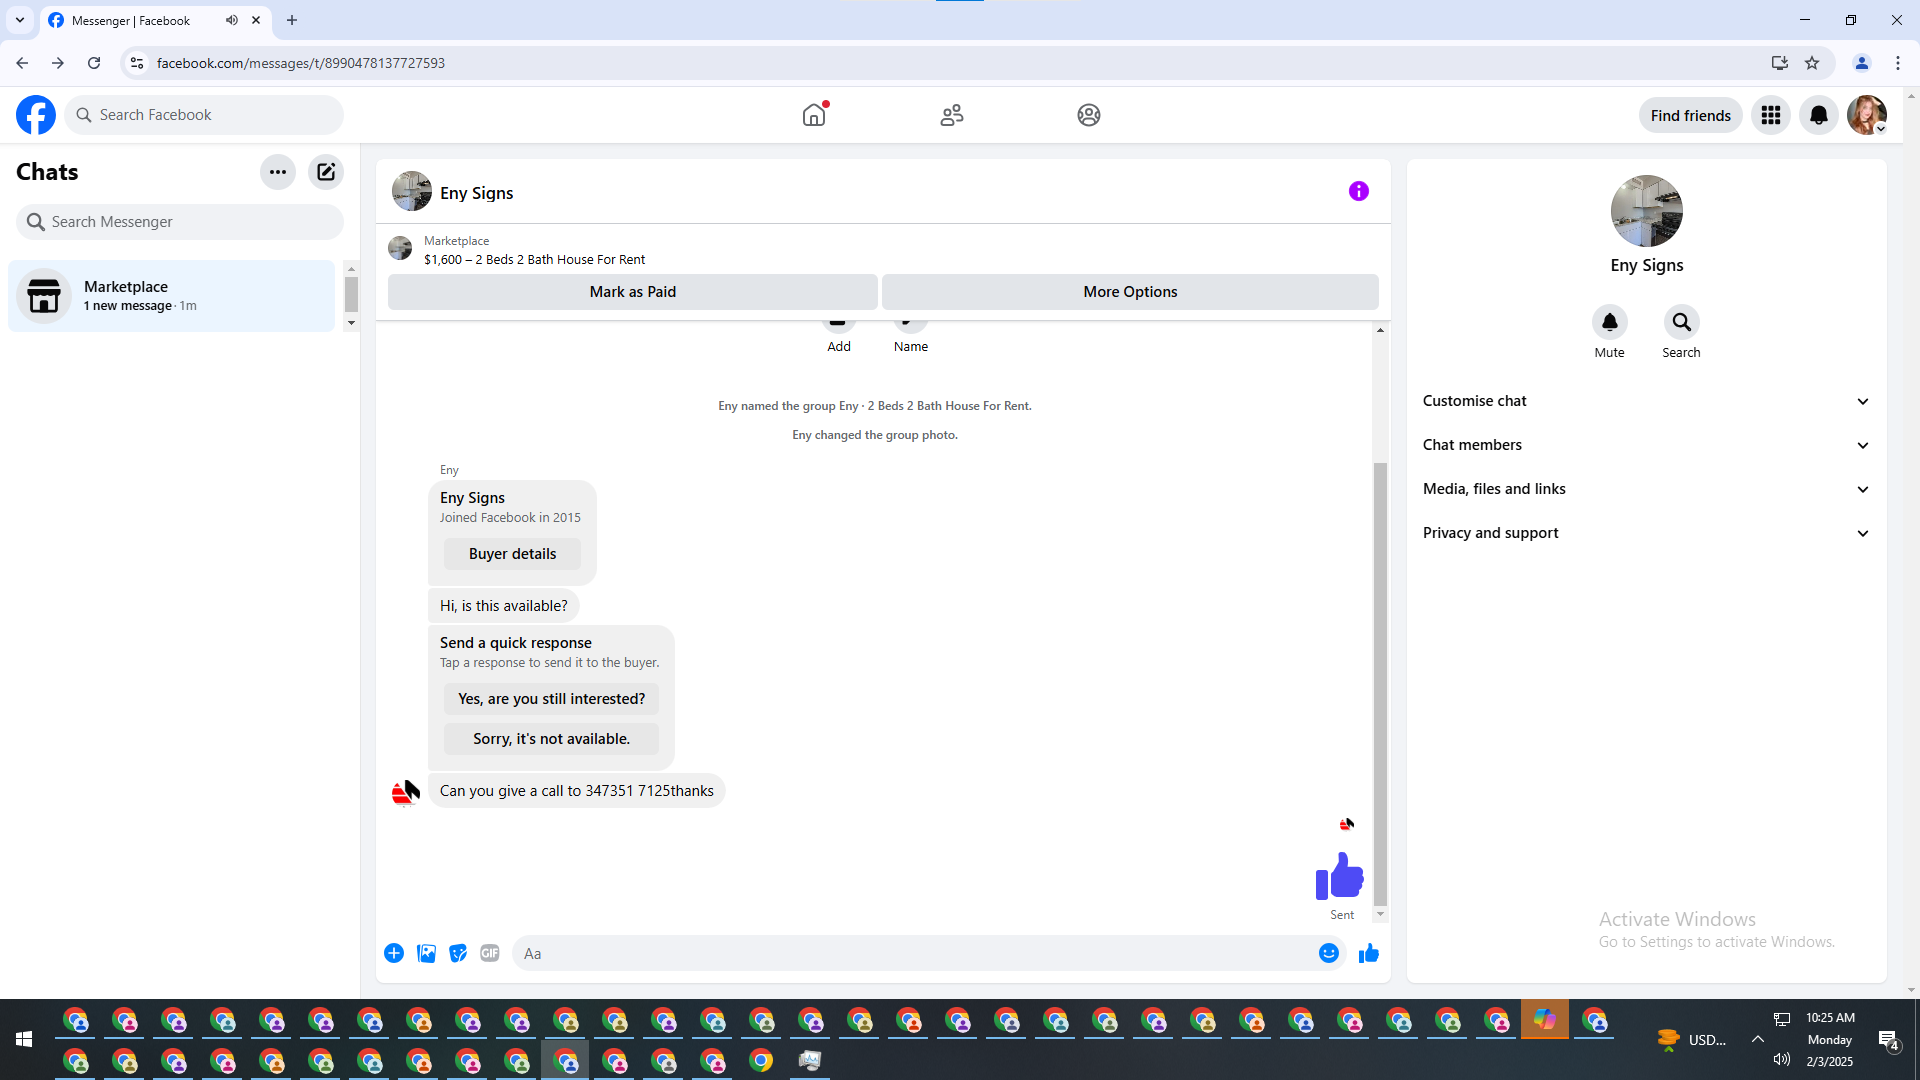Click Eny Signs large profile photo

click(x=1647, y=211)
